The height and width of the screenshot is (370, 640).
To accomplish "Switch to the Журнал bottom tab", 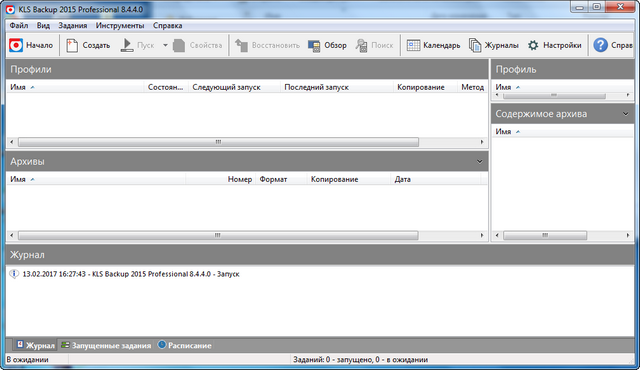I will pos(36,345).
